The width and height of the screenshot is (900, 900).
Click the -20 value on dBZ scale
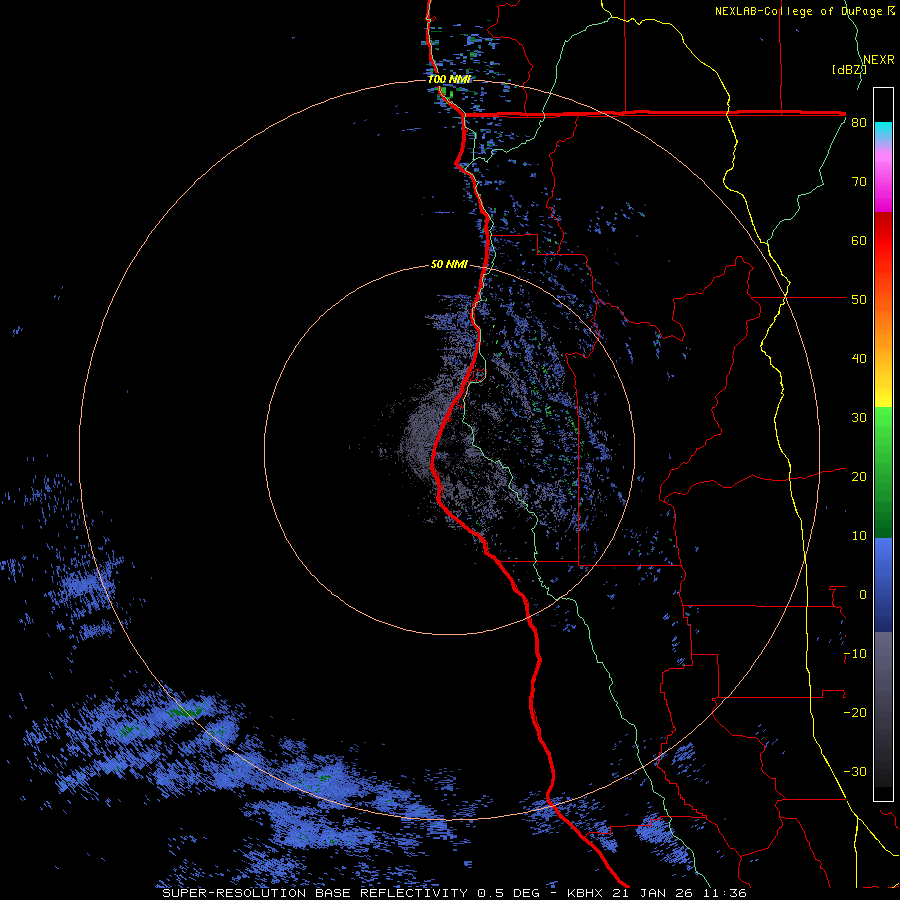855,712
